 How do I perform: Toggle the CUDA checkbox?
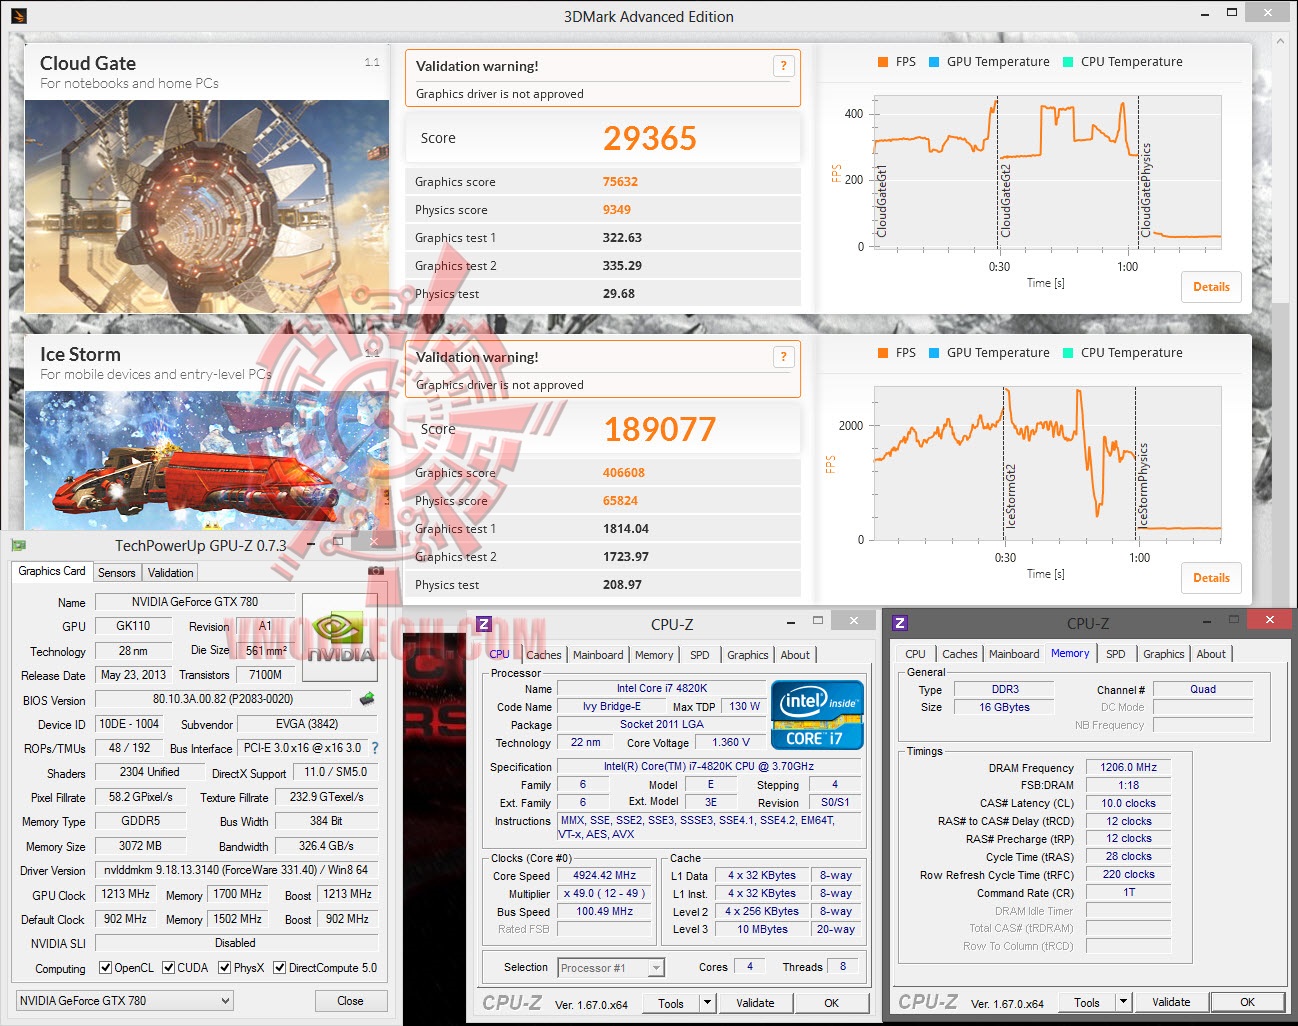[169, 968]
